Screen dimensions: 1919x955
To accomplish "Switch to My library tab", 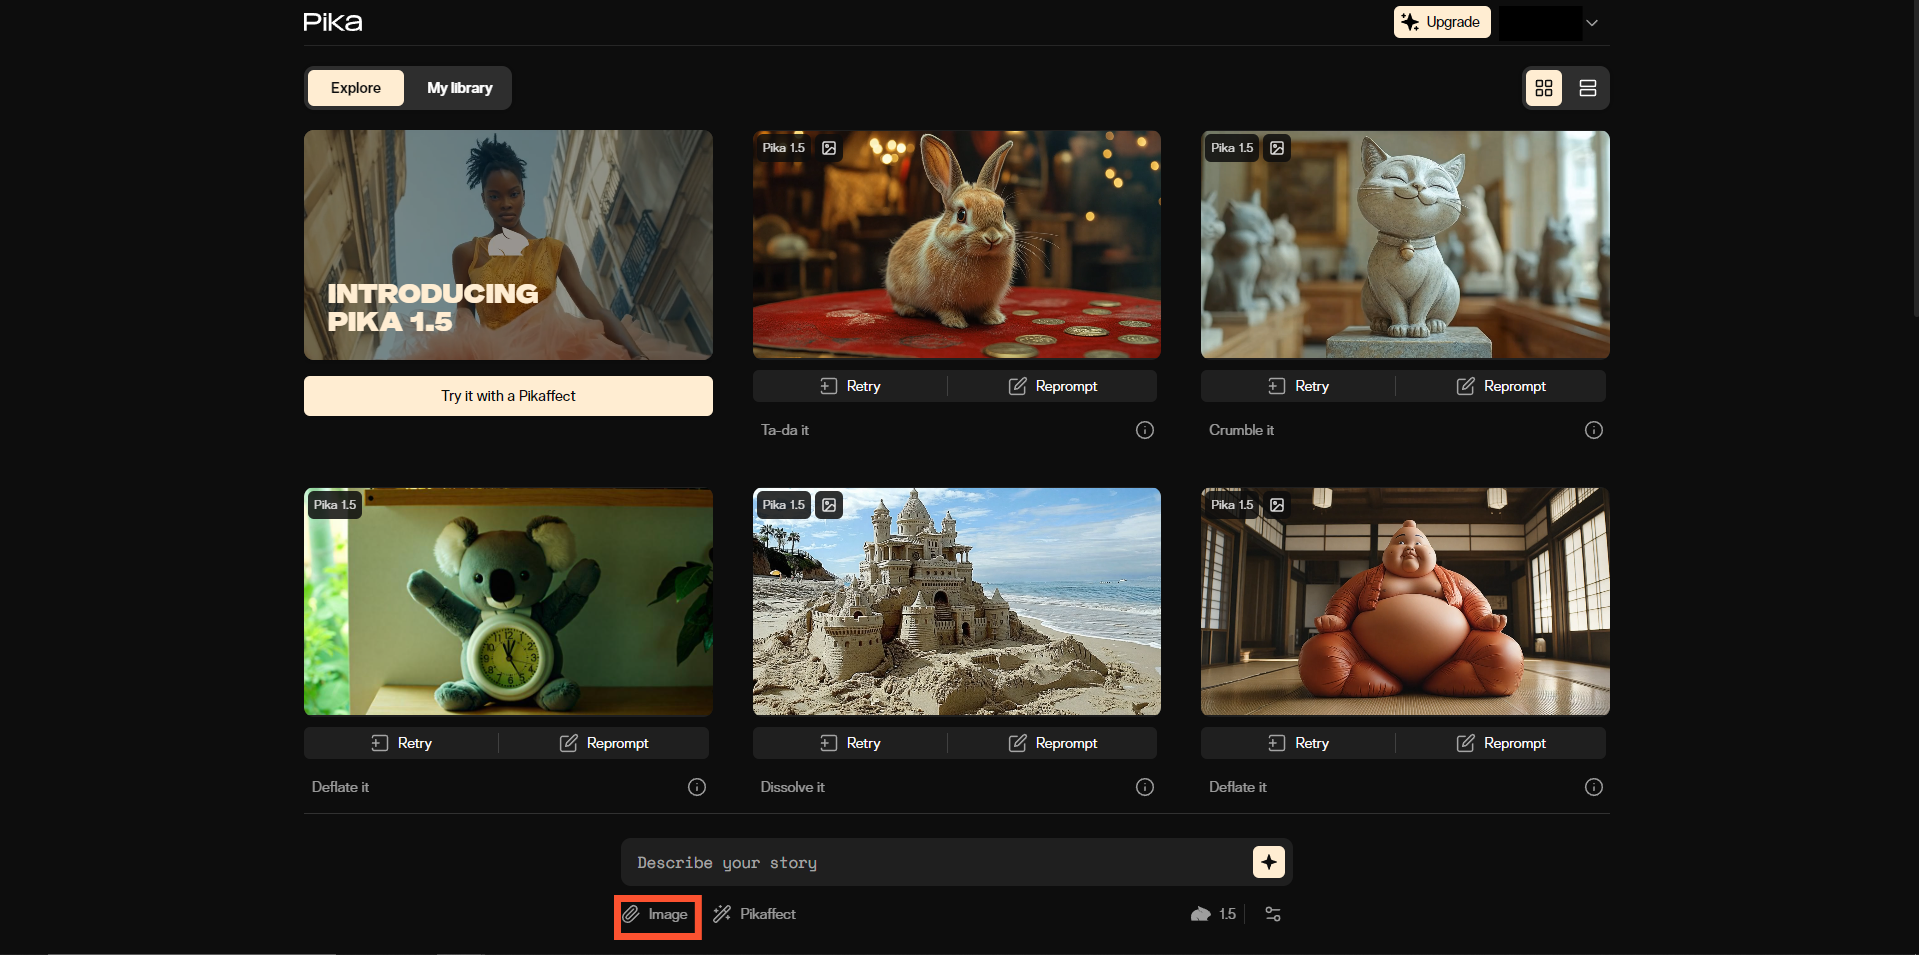I will pos(459,88).
